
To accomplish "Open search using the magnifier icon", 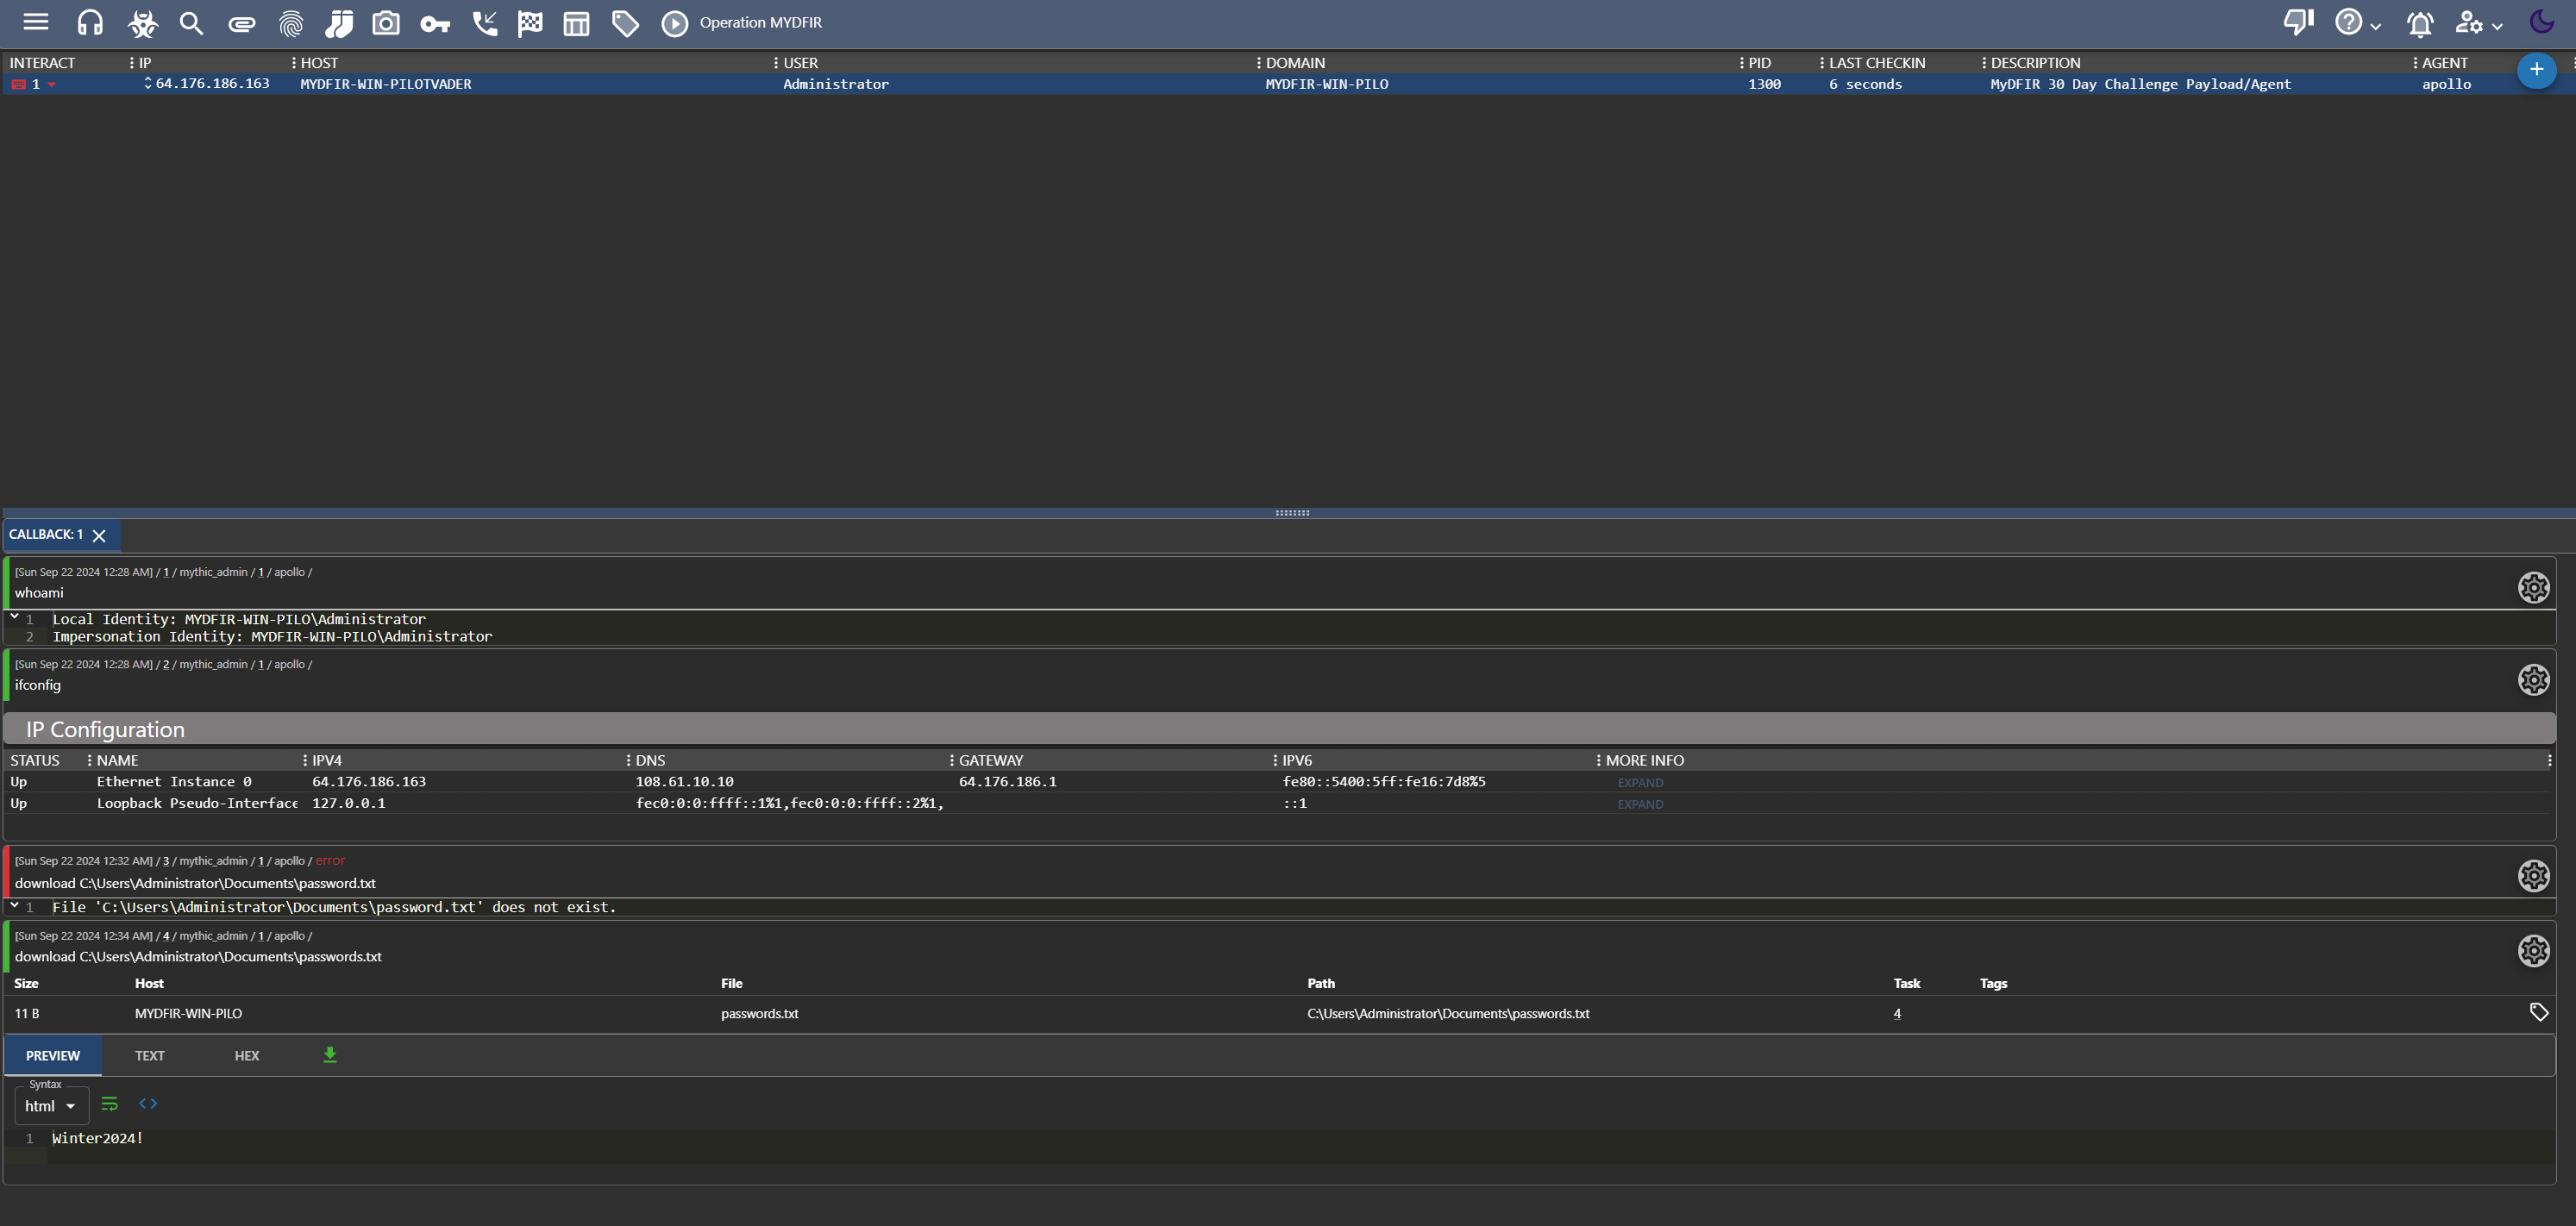I will pyautogui.click(x=191, y=22).
